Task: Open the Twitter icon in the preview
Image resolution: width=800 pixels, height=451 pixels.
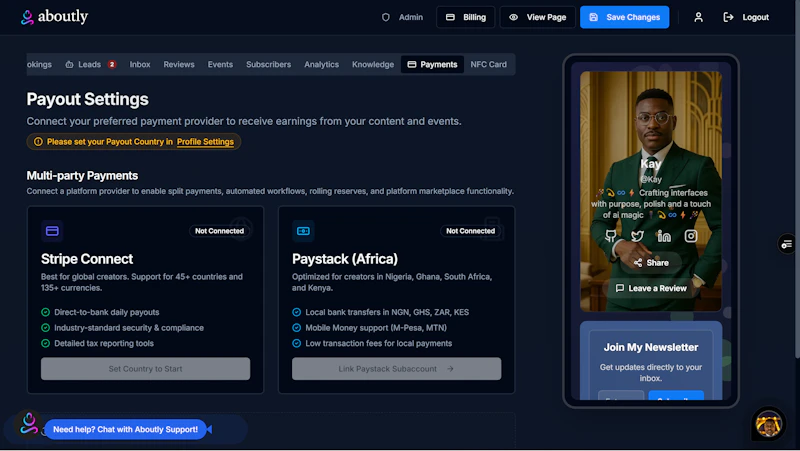Action: tap(637, 236)
